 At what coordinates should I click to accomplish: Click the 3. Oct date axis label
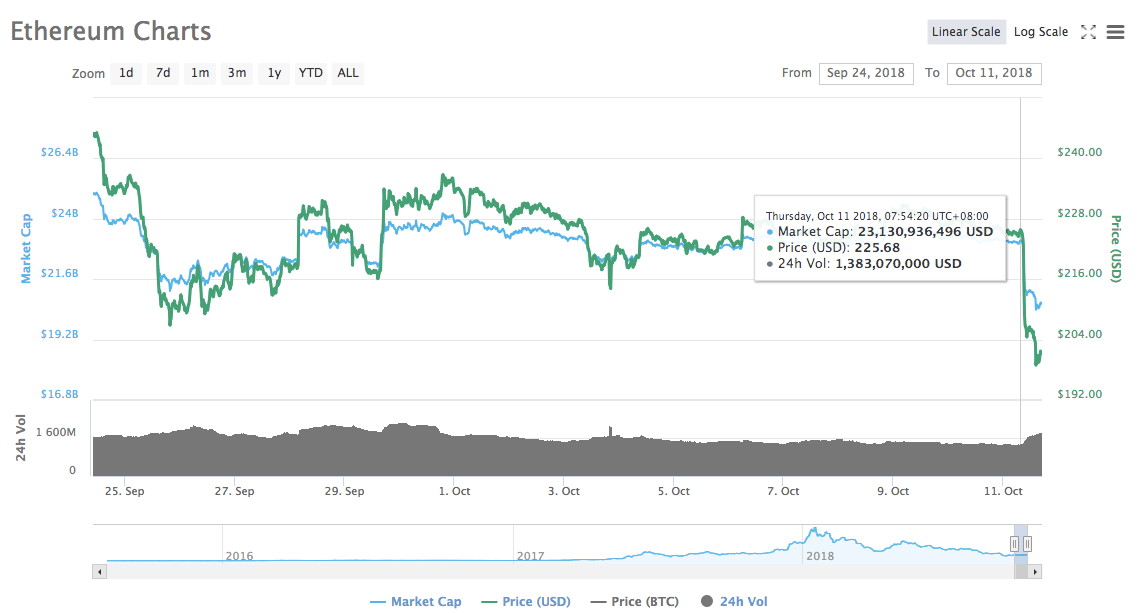coord(564,491)
